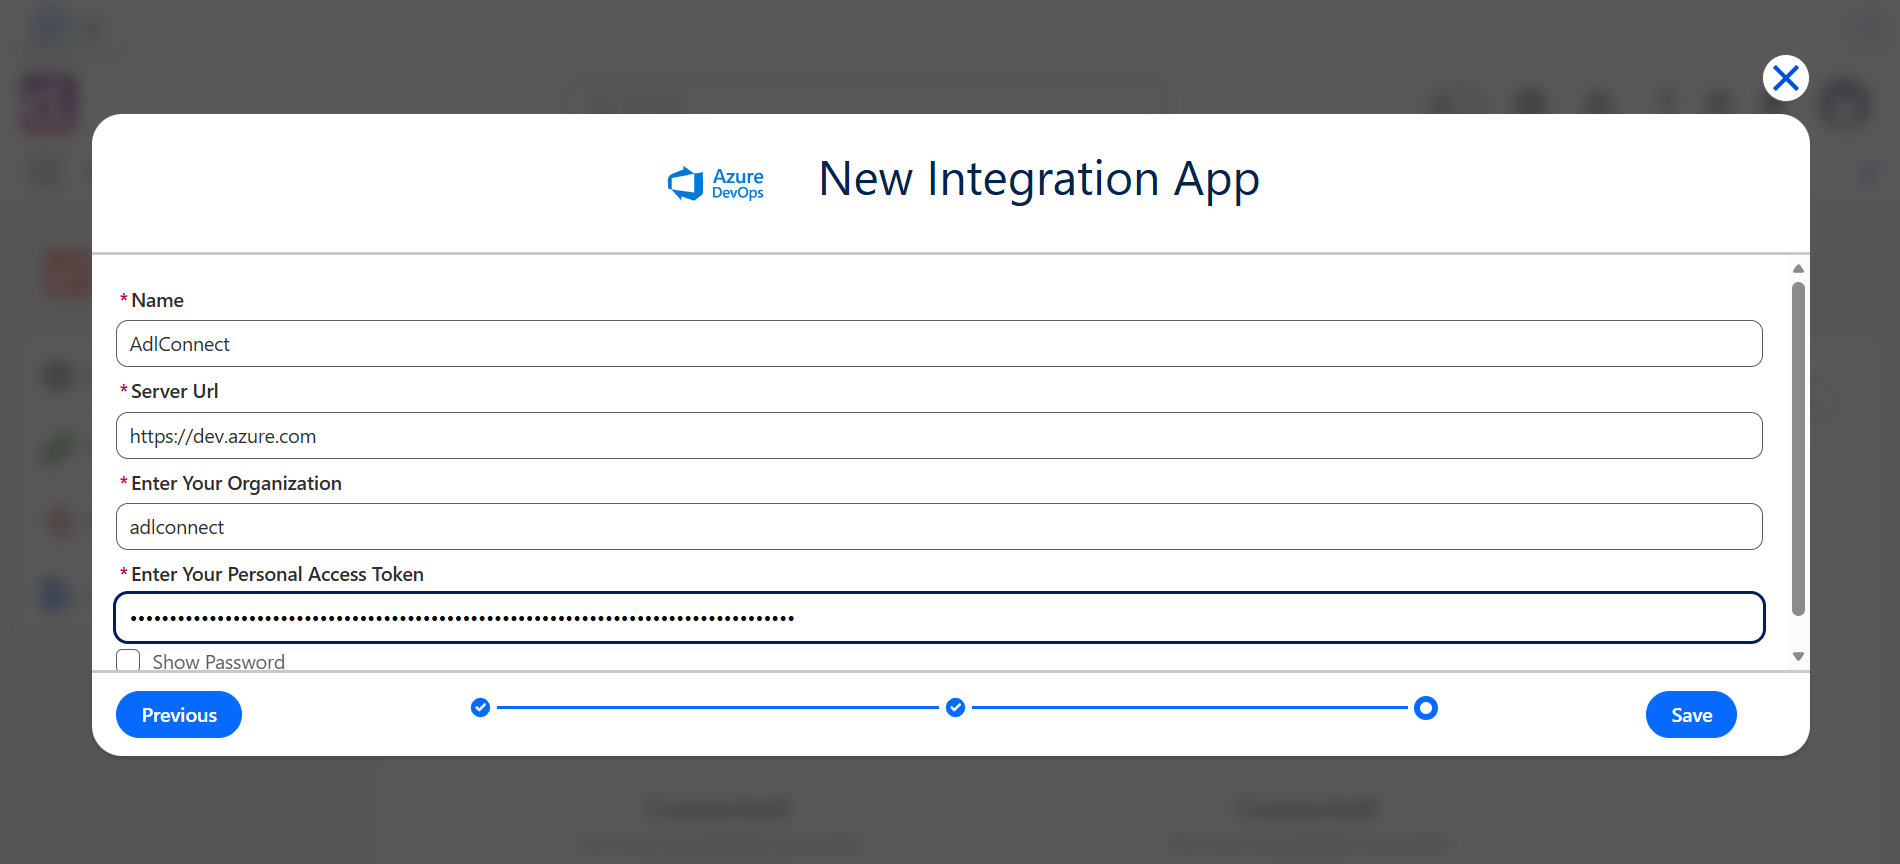Click the scroll up arrow in dialog

pos(1798,268)
